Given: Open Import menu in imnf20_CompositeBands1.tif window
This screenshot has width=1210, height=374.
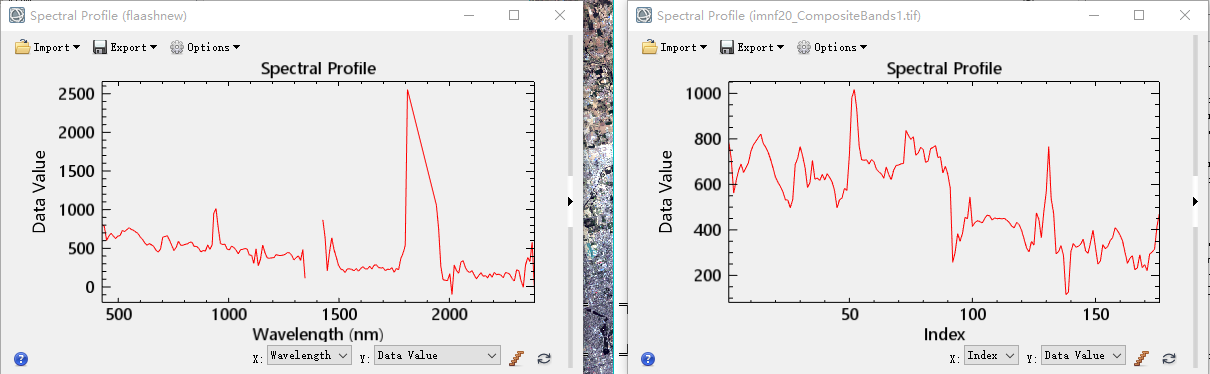Looking at the screenshot, I should [x=674, y=47].
